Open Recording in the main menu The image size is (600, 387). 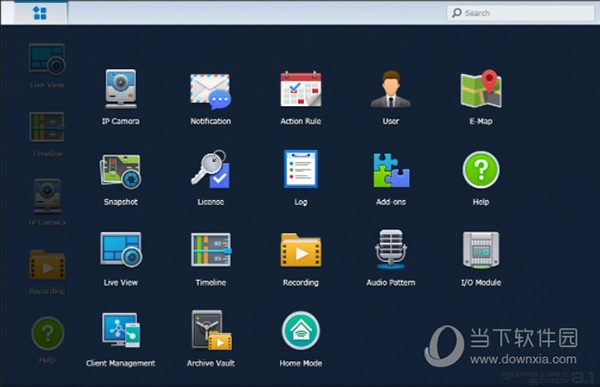(x=301, y=259)
